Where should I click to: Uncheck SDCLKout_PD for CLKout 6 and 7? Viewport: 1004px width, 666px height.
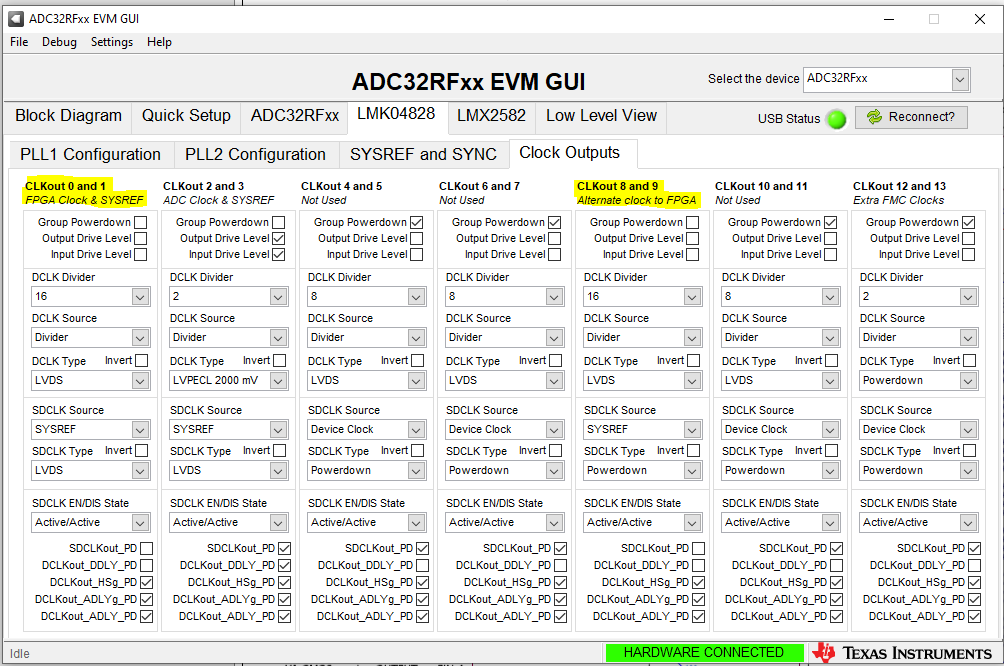561,549
